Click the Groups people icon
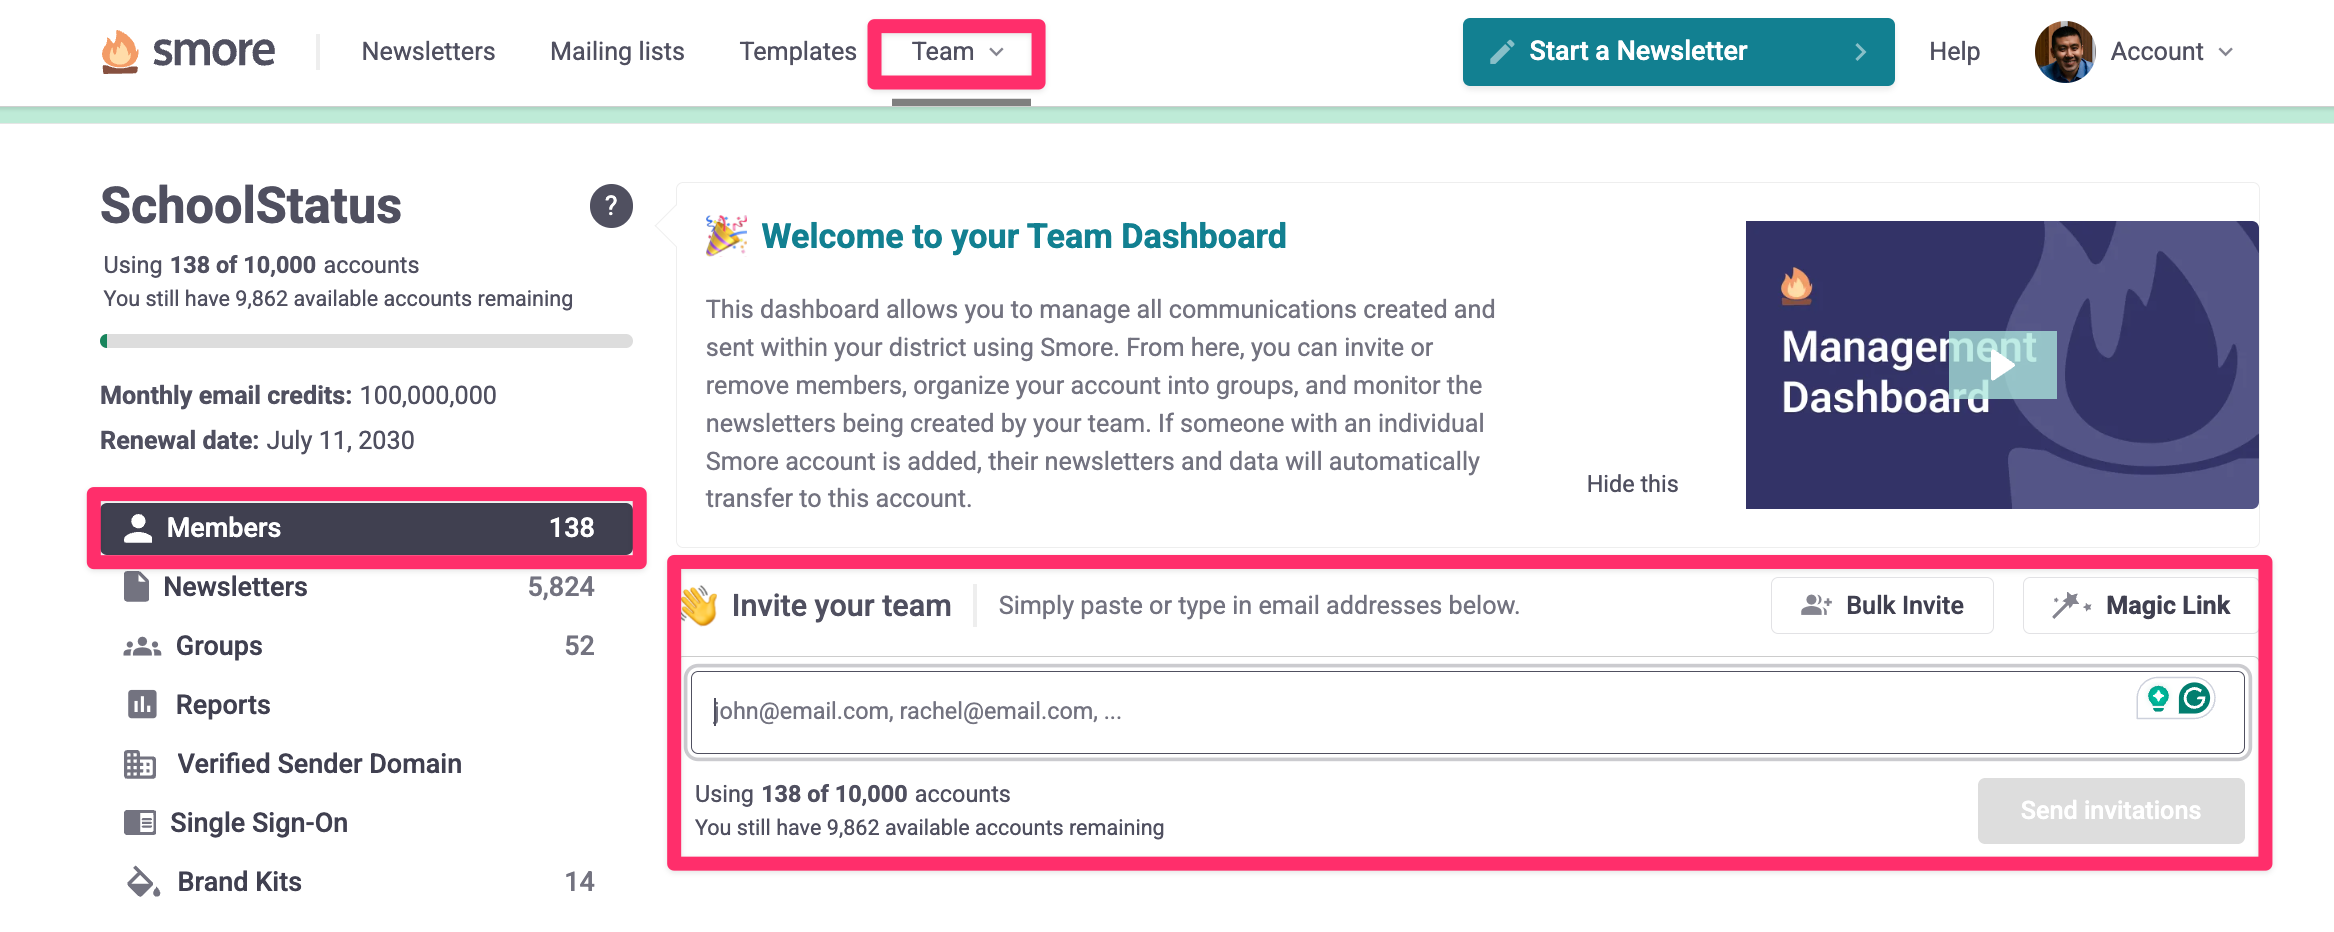2334x932 pixels. coord(142,647)
